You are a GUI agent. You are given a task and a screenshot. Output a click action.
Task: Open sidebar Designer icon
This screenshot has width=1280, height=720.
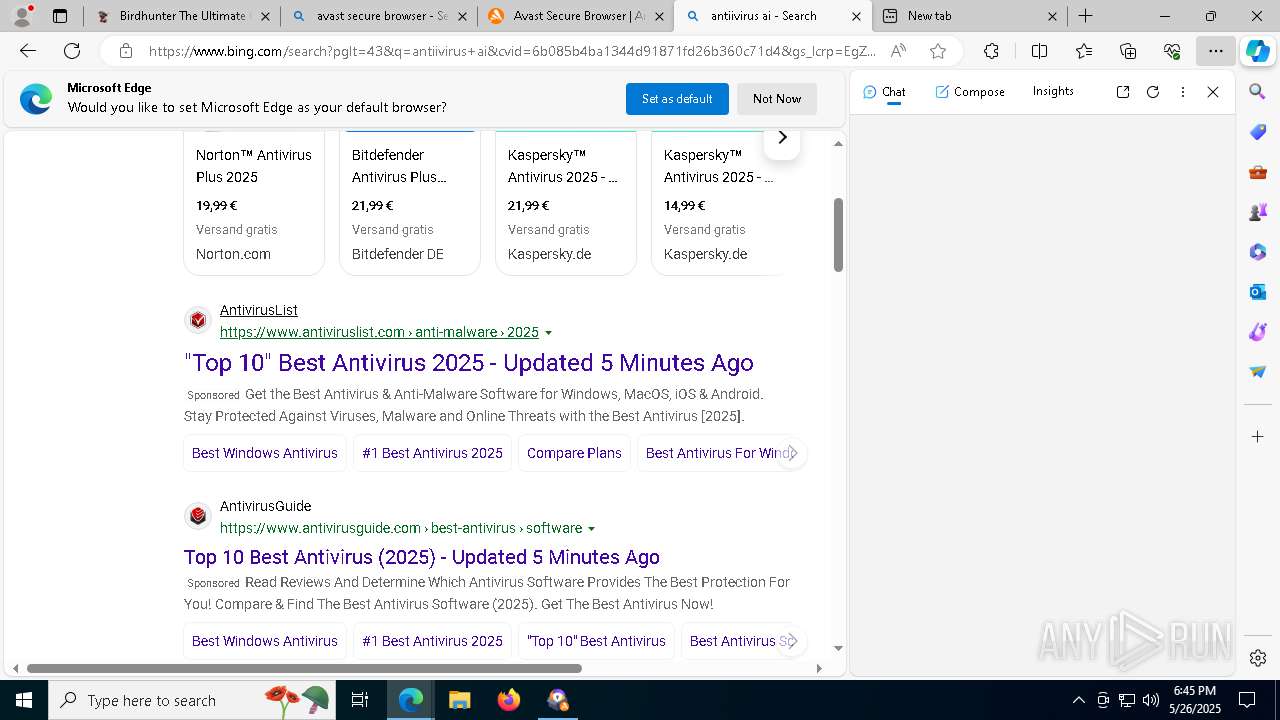(1257, 332)
